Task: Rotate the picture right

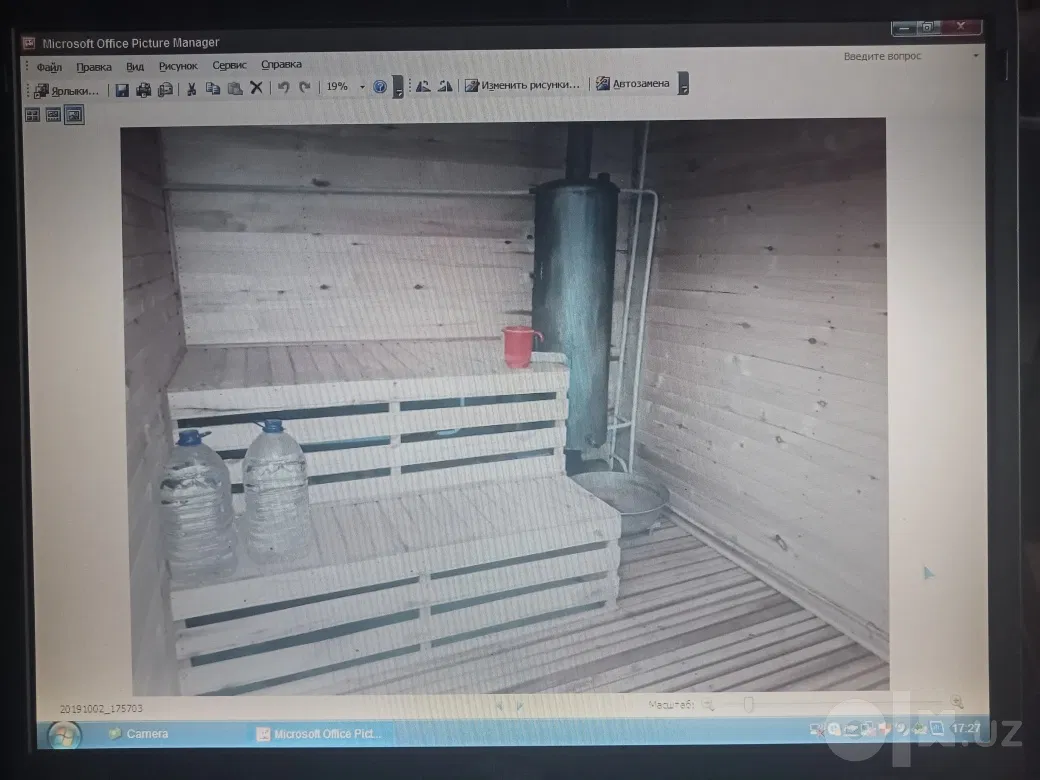Action: pos(445,86)
